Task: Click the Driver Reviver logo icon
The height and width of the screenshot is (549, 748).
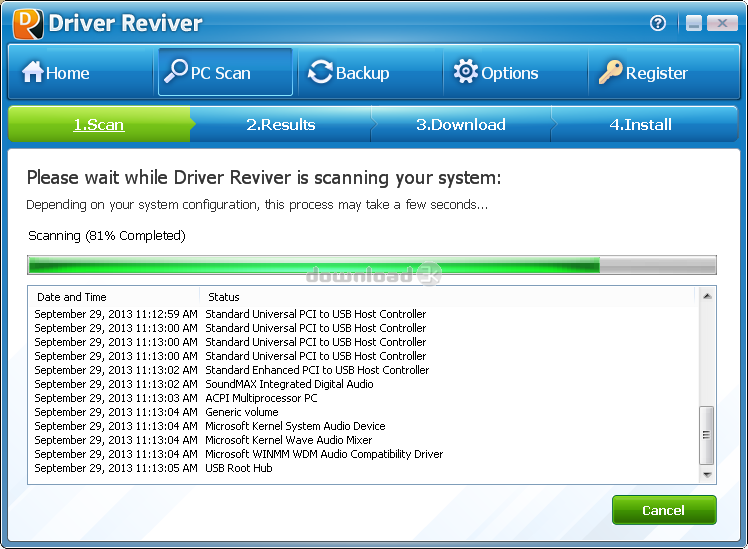Action: pyautogui.click(x=28, y=24)
